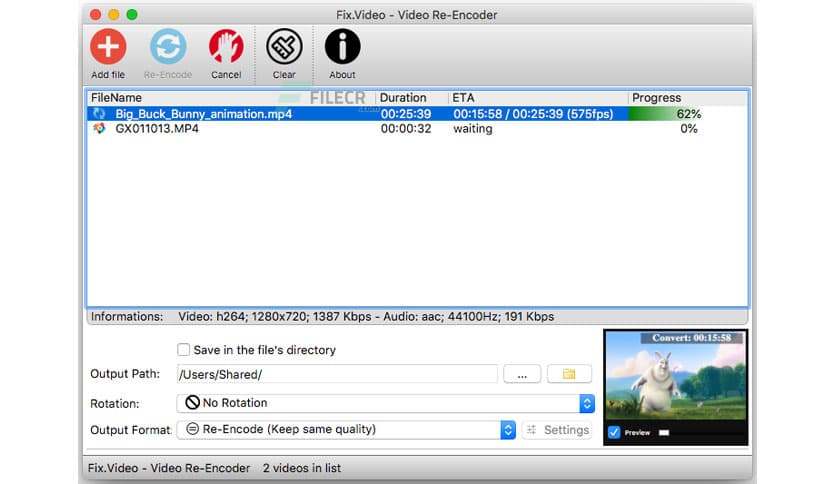This screenshot has height=484, width=836.
Task: Click duration 00:25:39 of Big Buck Bunny
Action: tap(406, 114)
